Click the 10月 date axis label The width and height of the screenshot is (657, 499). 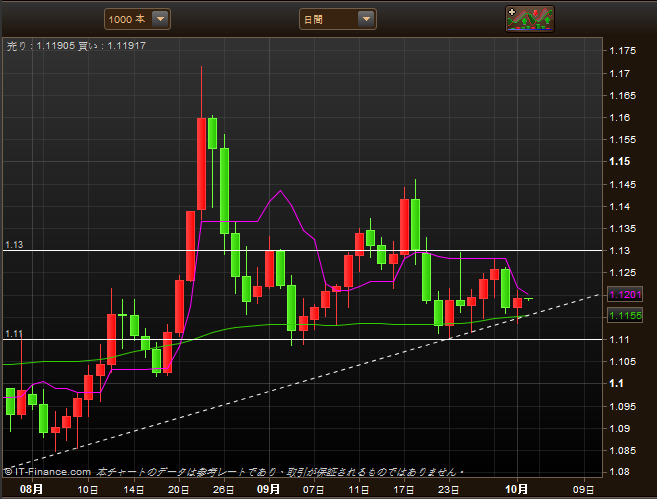click(516, 489)
